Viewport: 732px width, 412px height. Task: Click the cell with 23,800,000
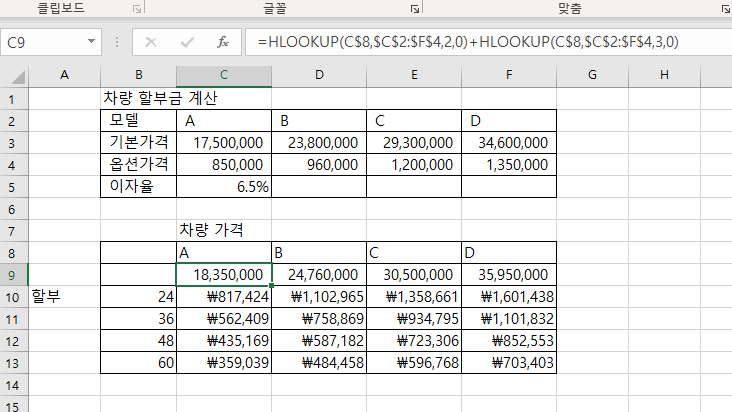pos(319,143)
